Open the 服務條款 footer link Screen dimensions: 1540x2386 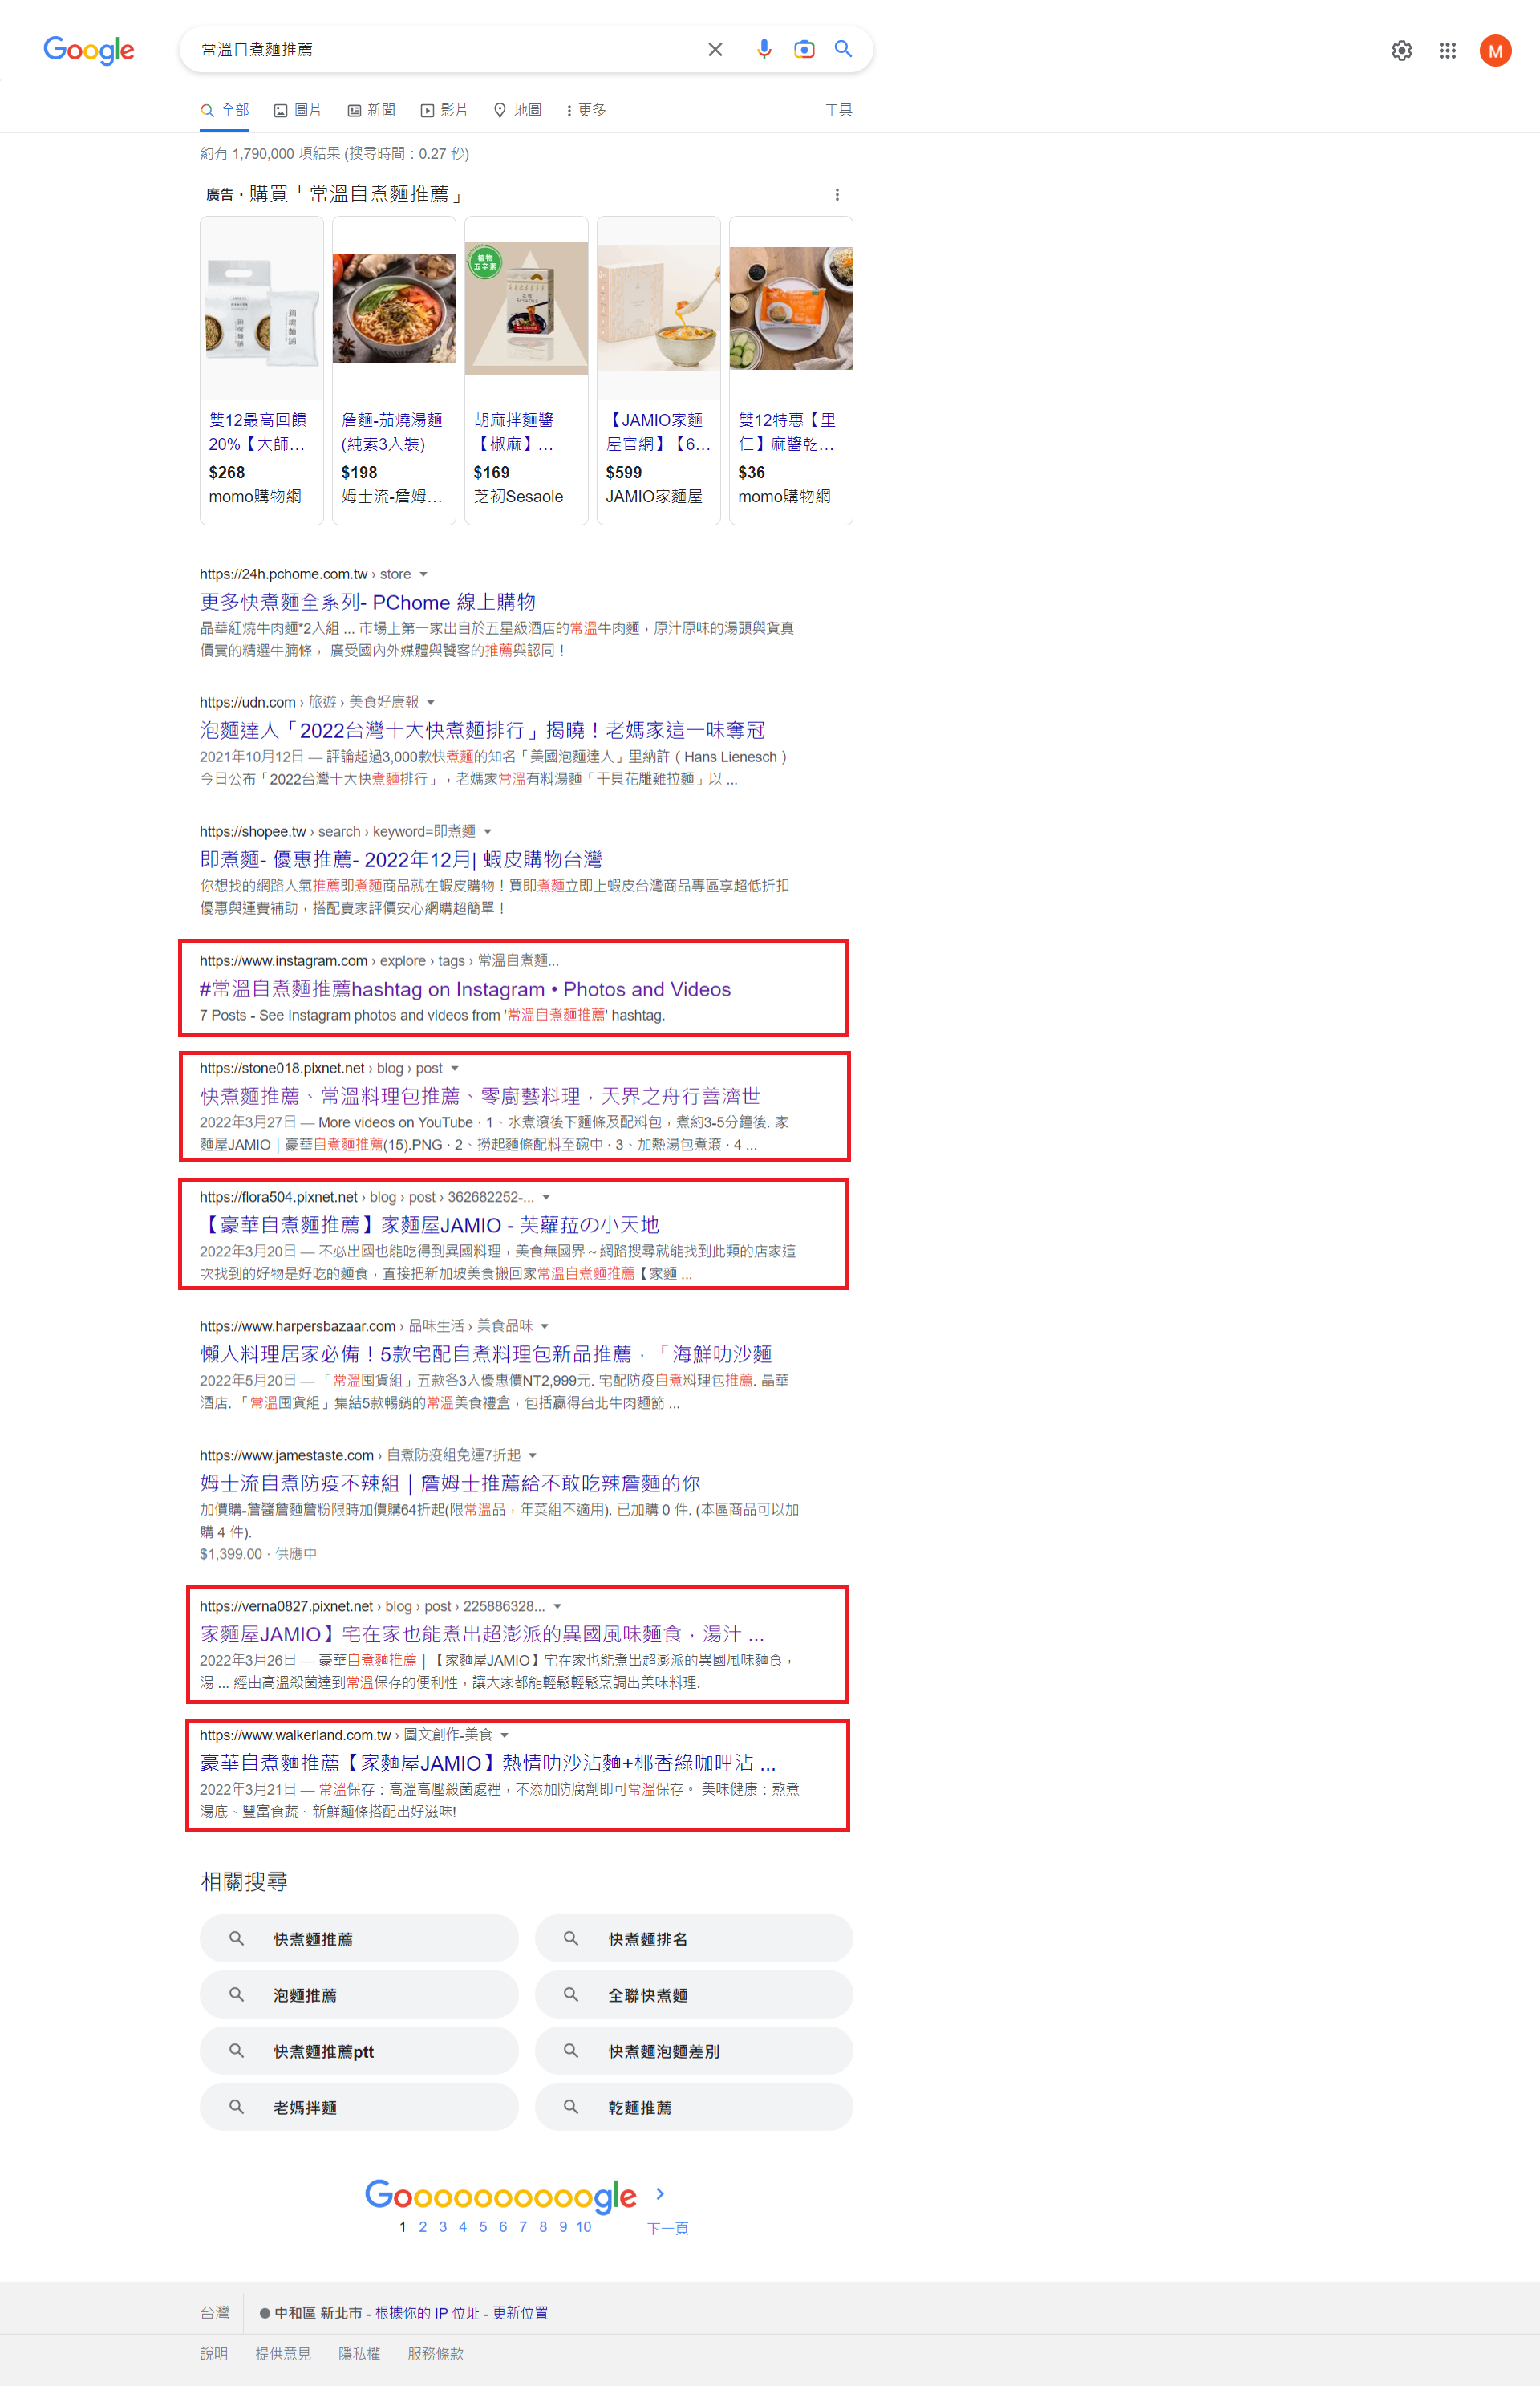435,2353
